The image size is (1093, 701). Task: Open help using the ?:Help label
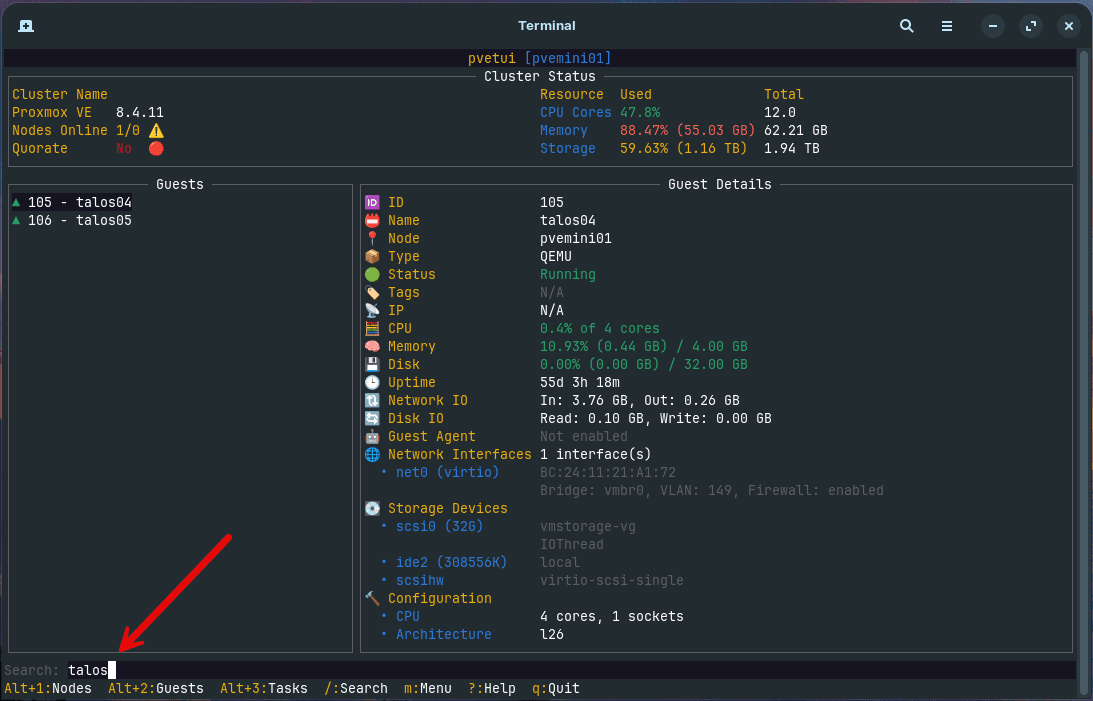coord(491,688)
